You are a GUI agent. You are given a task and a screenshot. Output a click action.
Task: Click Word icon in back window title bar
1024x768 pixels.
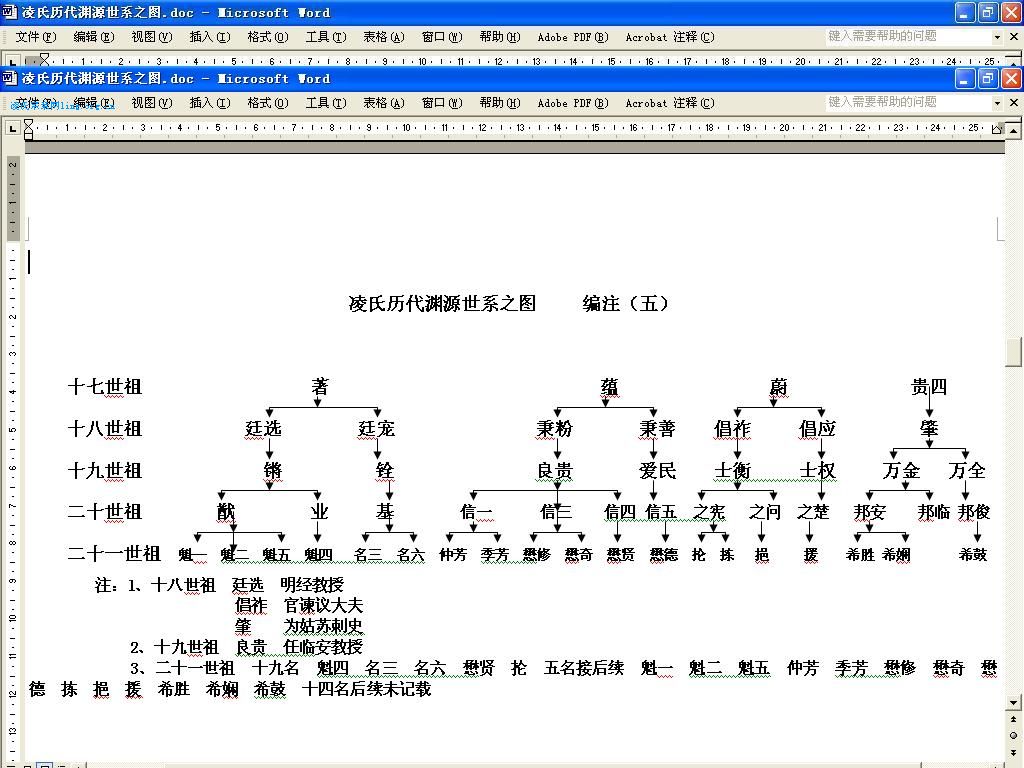9,12
